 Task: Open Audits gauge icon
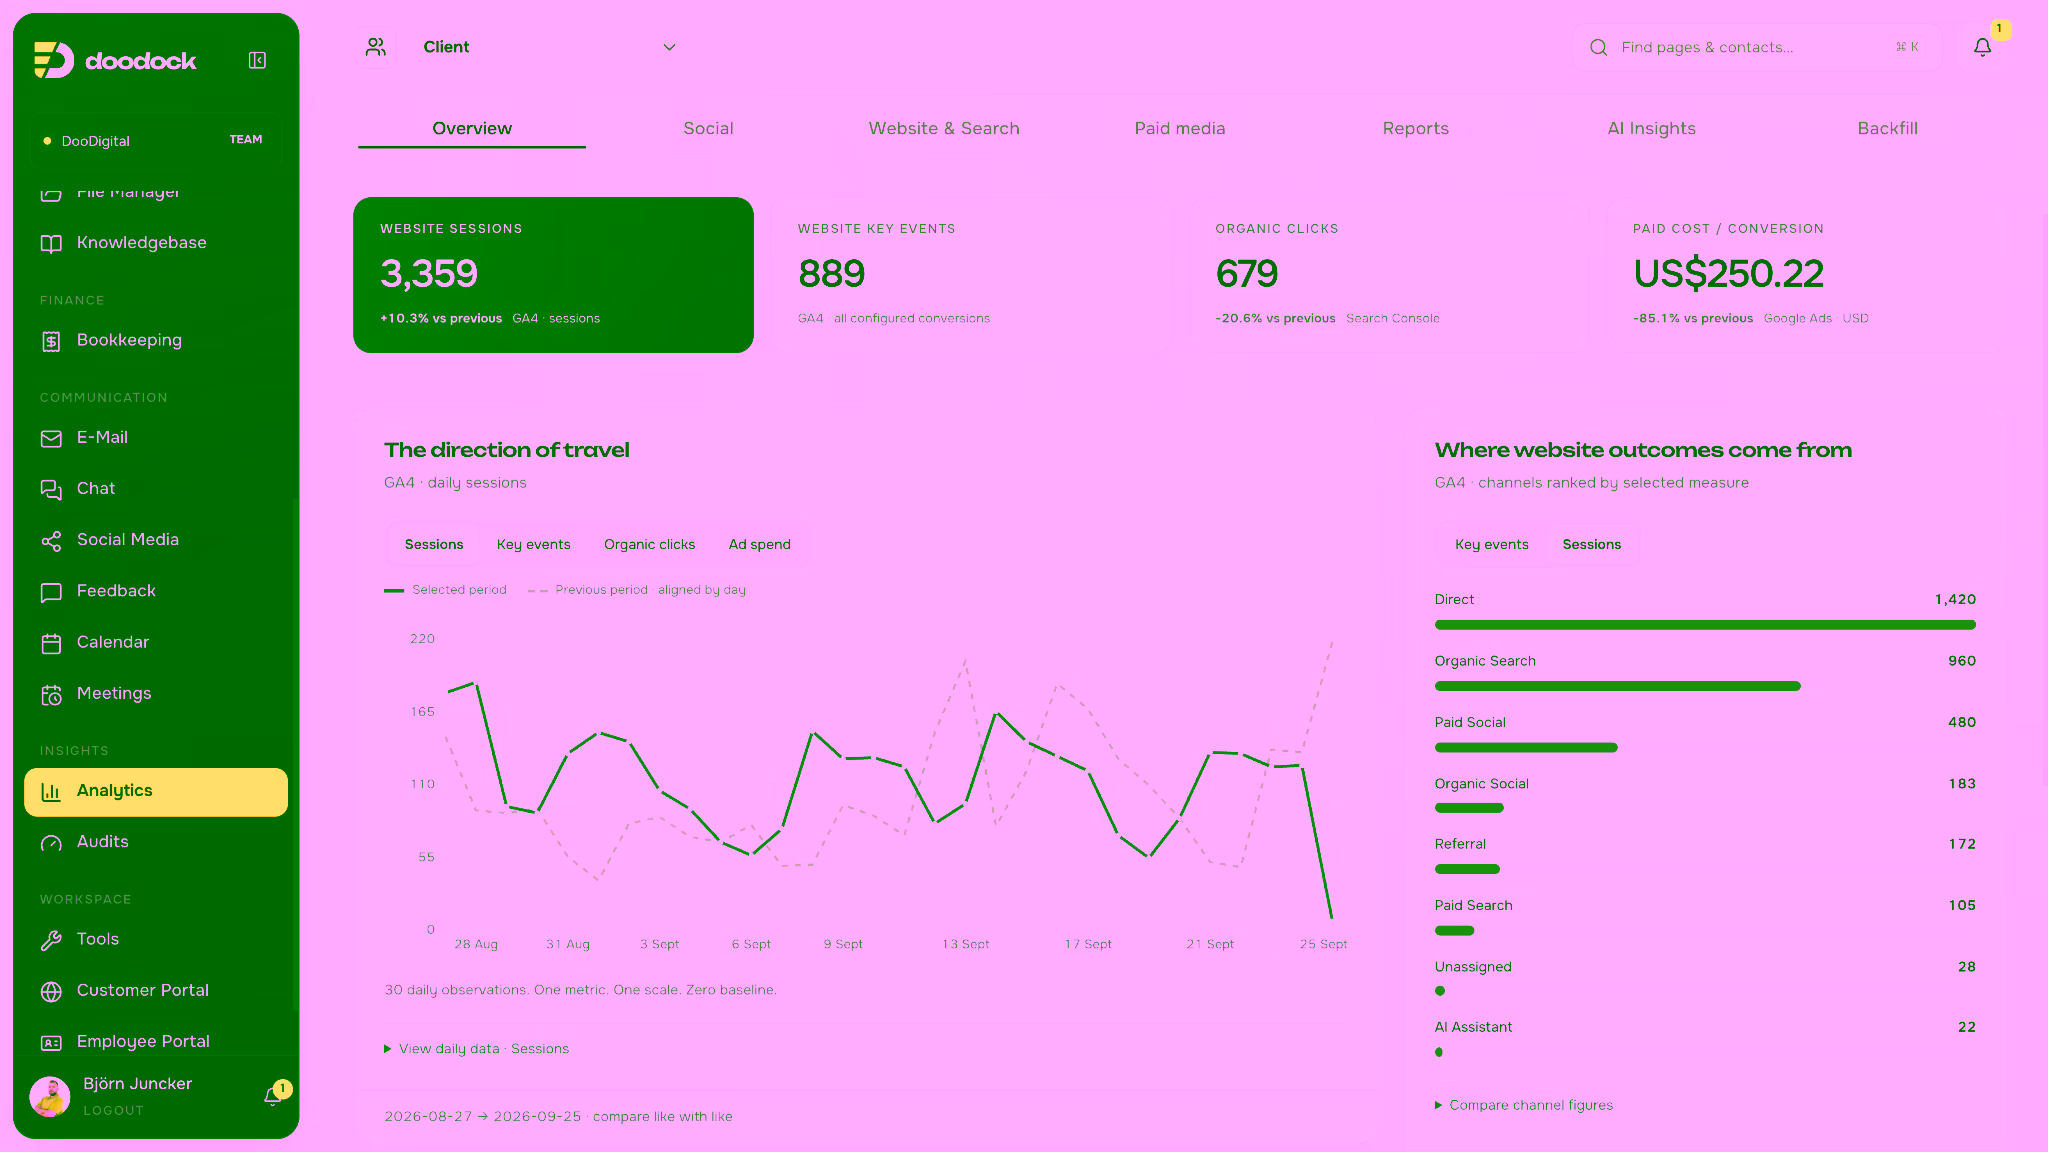51,843
